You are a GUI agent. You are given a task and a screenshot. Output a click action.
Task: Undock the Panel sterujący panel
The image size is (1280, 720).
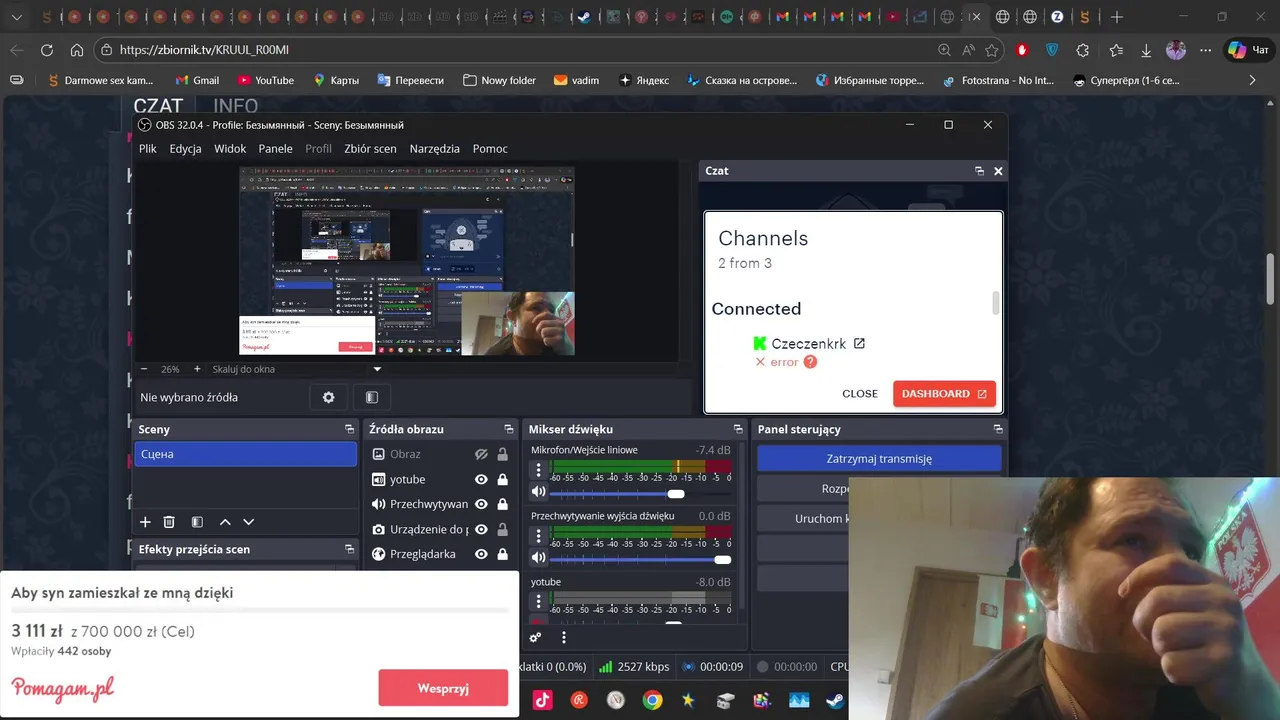(x=998, y=429)
